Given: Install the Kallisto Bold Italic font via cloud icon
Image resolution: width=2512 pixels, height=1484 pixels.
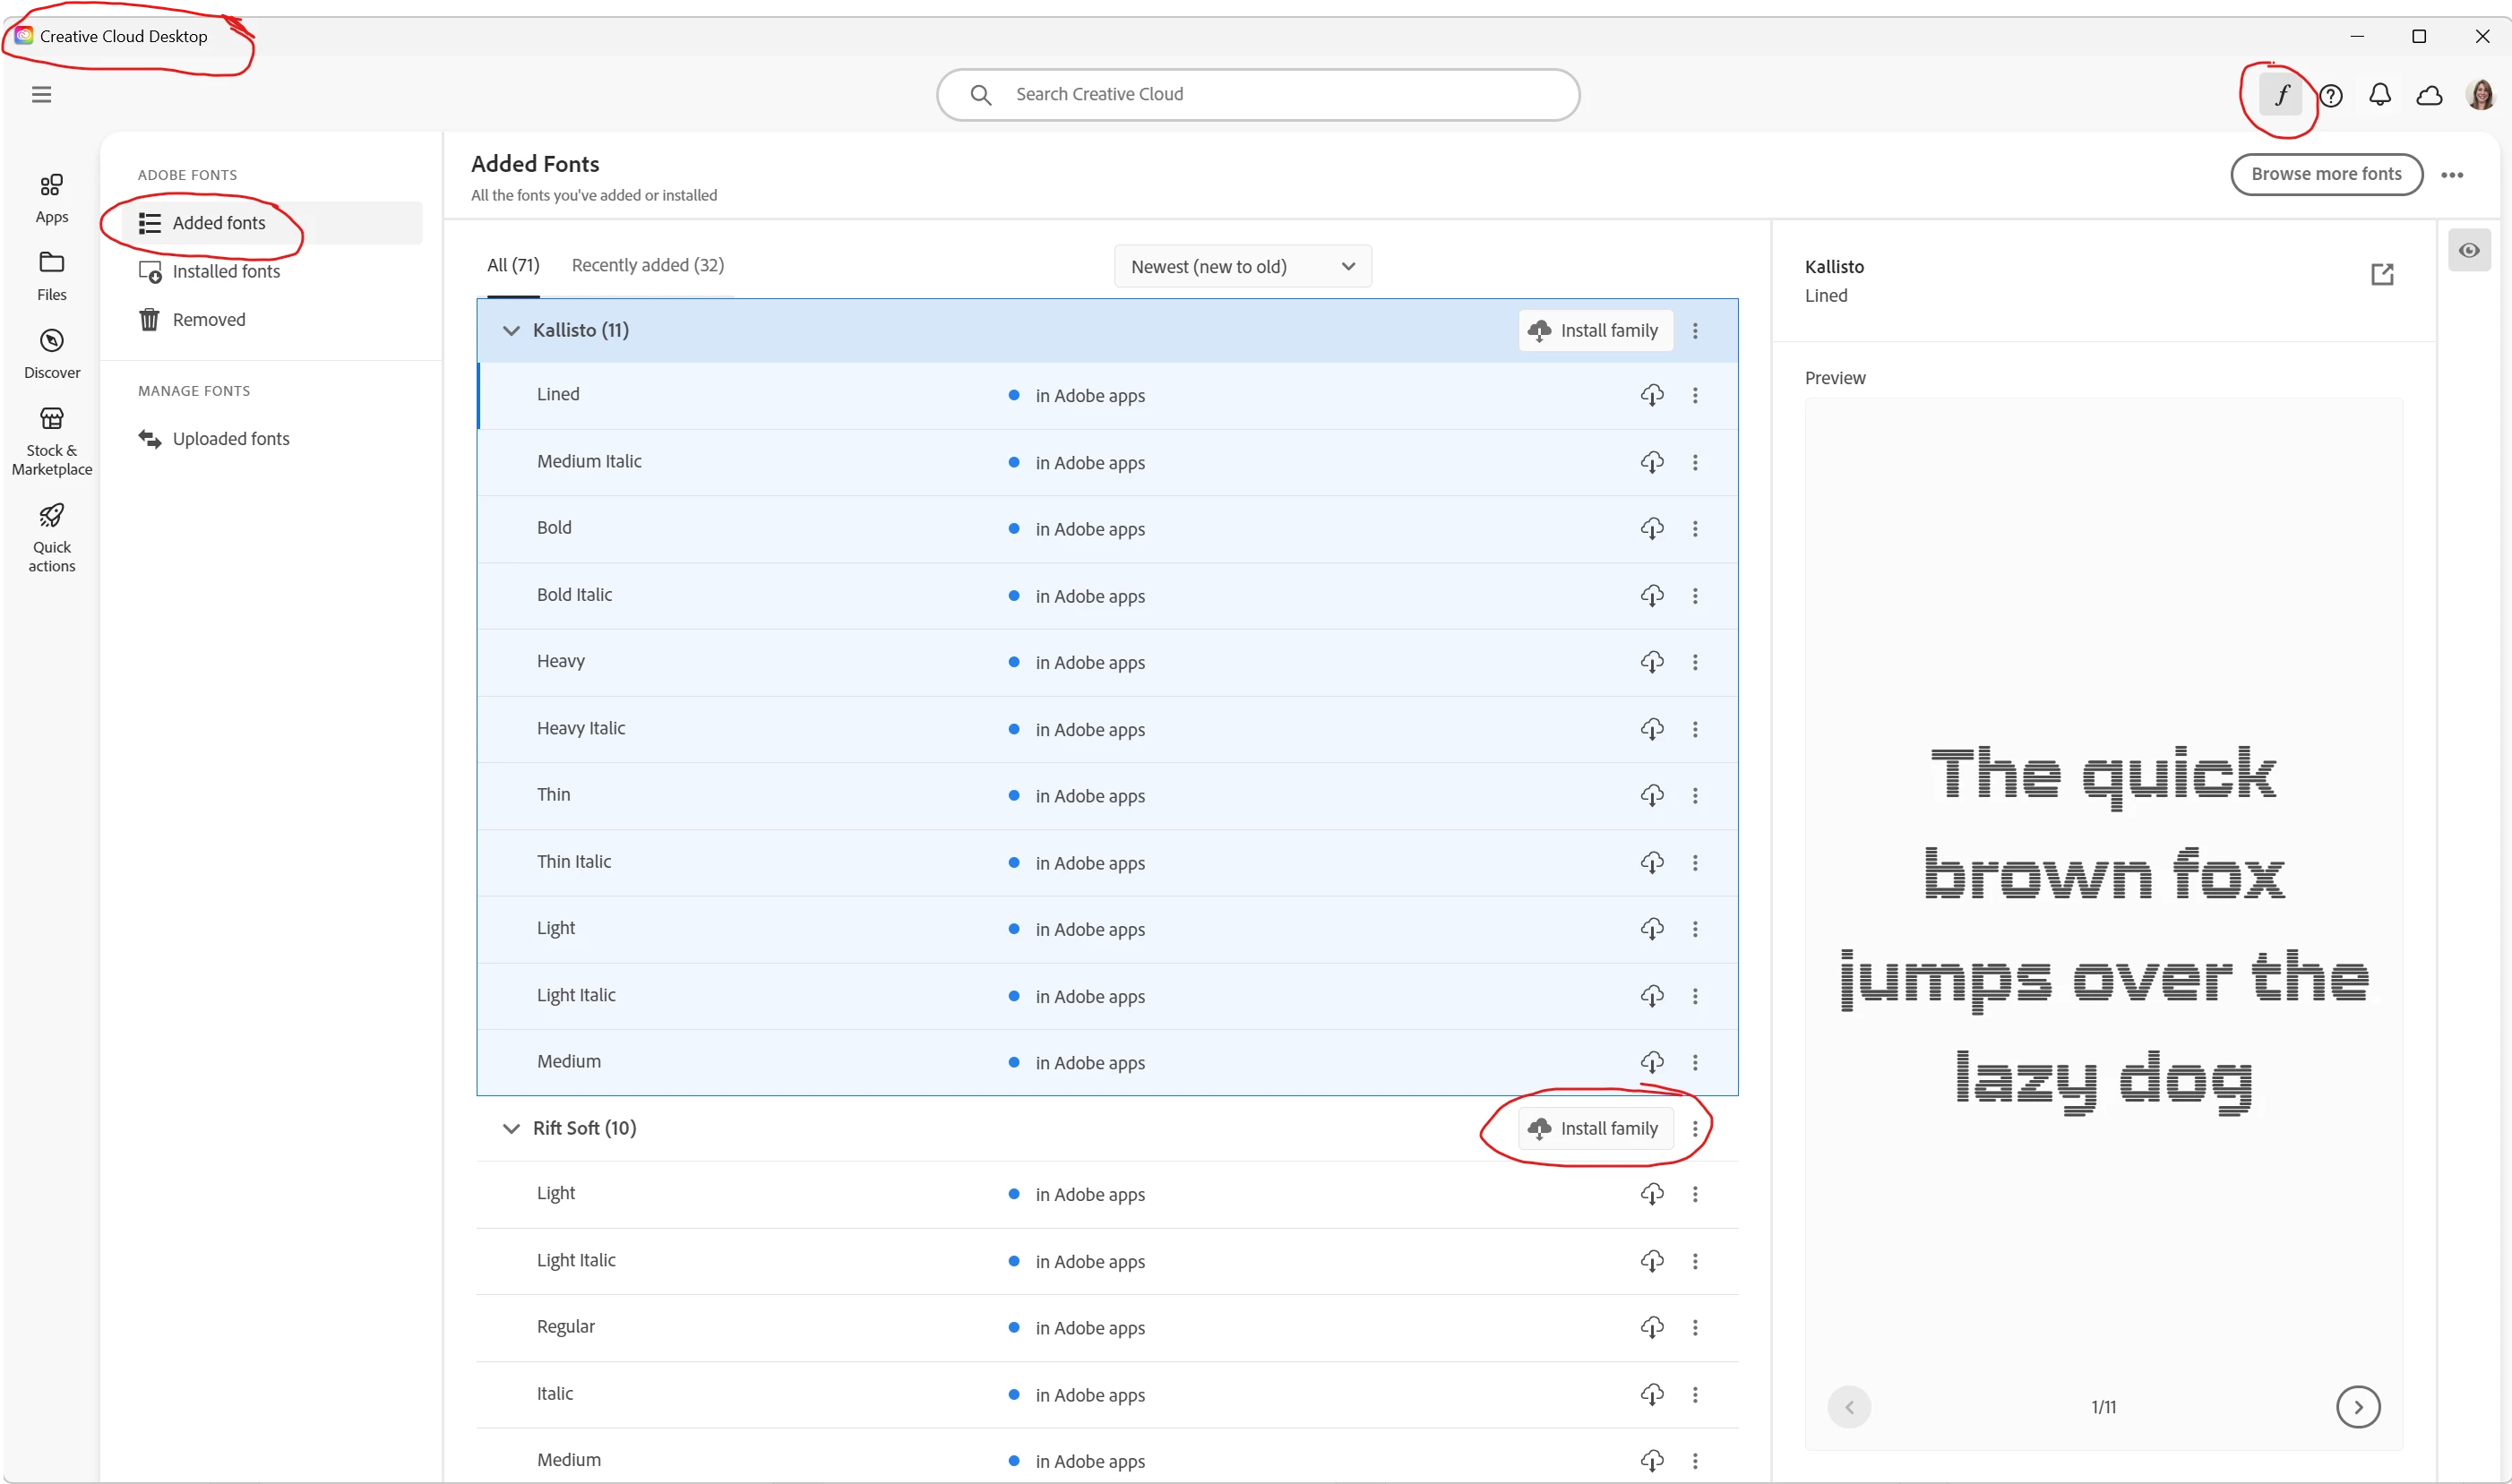Looking at the screenshot, I should [x=1651, y=596].
